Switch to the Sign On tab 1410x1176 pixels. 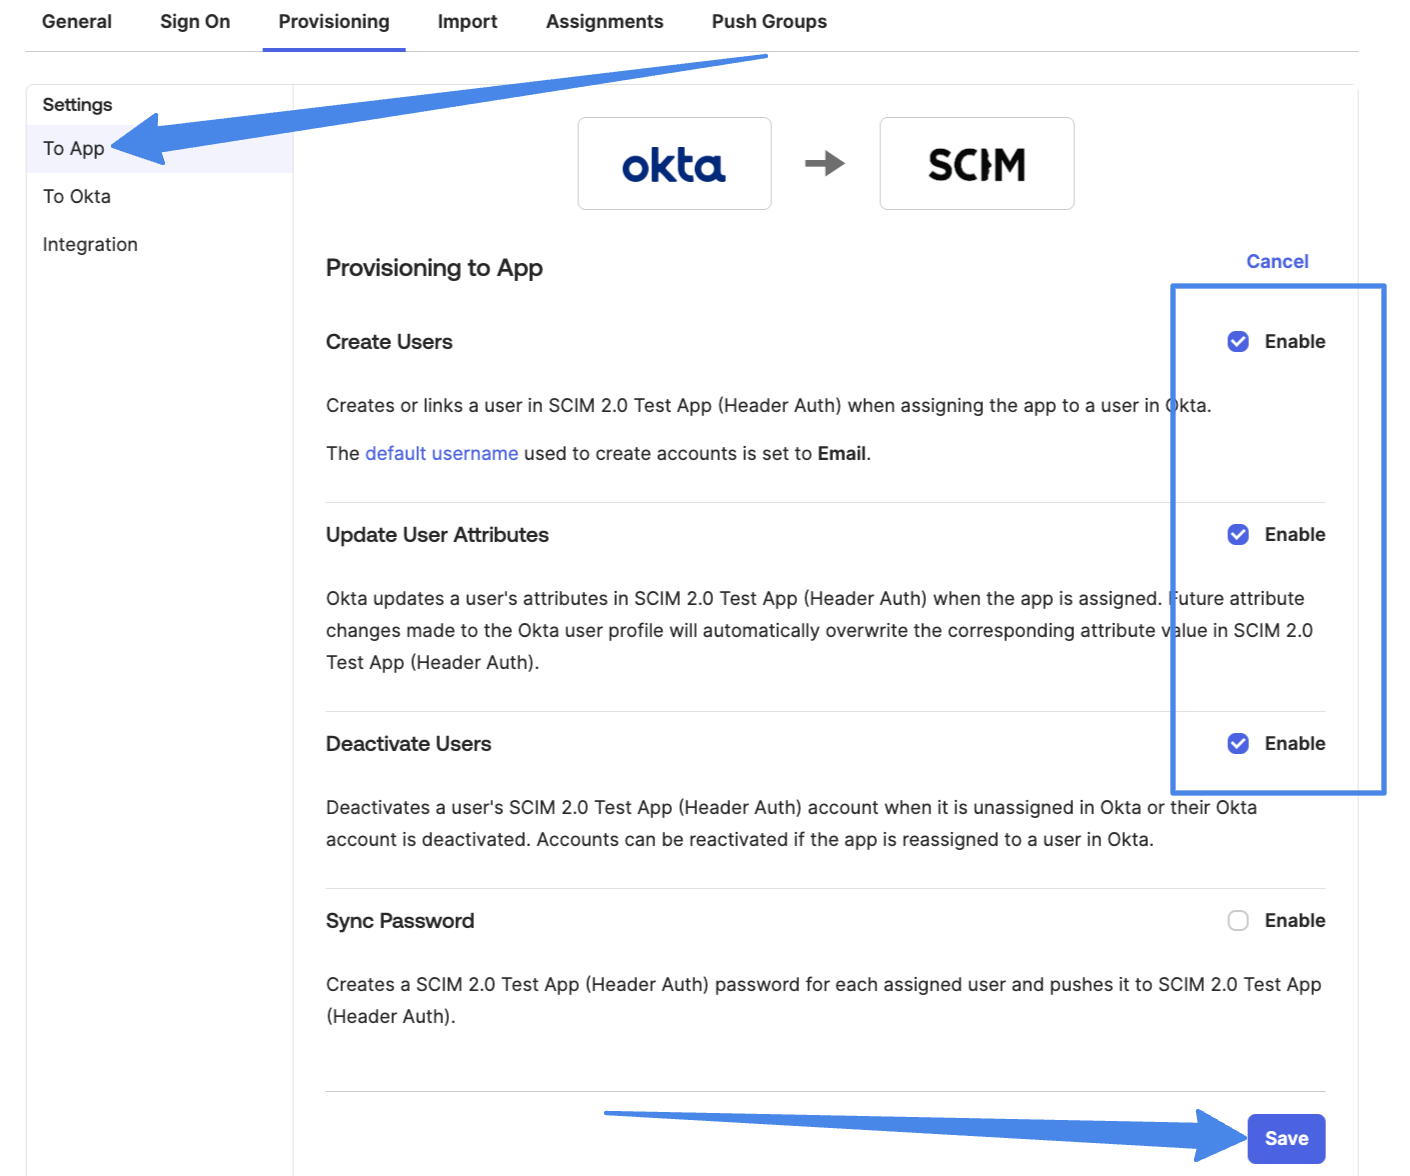point(195,22)
